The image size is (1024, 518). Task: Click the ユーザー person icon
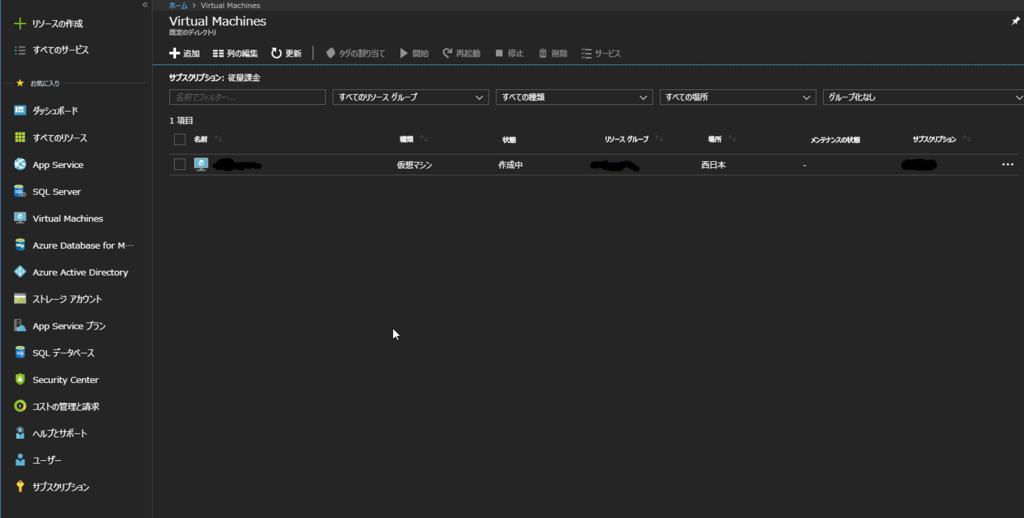(x=20, y=460)
